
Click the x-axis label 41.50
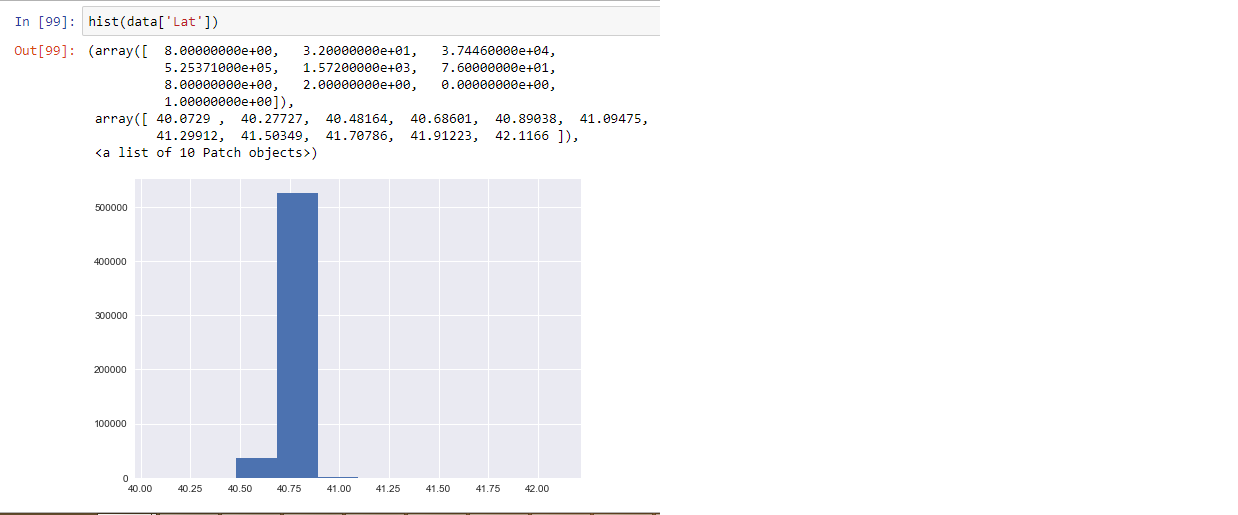pyautogui.click(x=438, y=489)
